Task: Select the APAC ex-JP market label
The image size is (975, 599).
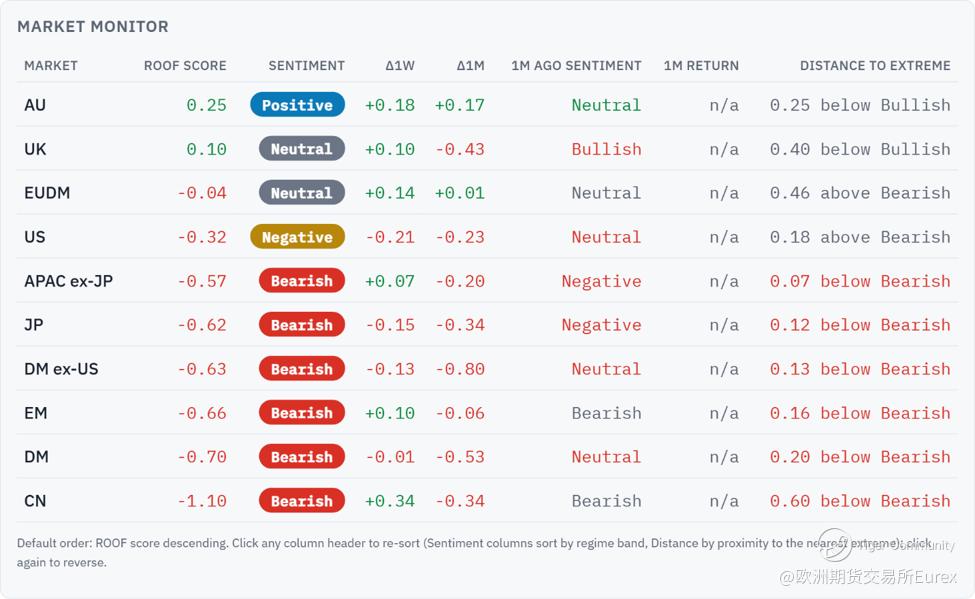Action: click(68, 281)
